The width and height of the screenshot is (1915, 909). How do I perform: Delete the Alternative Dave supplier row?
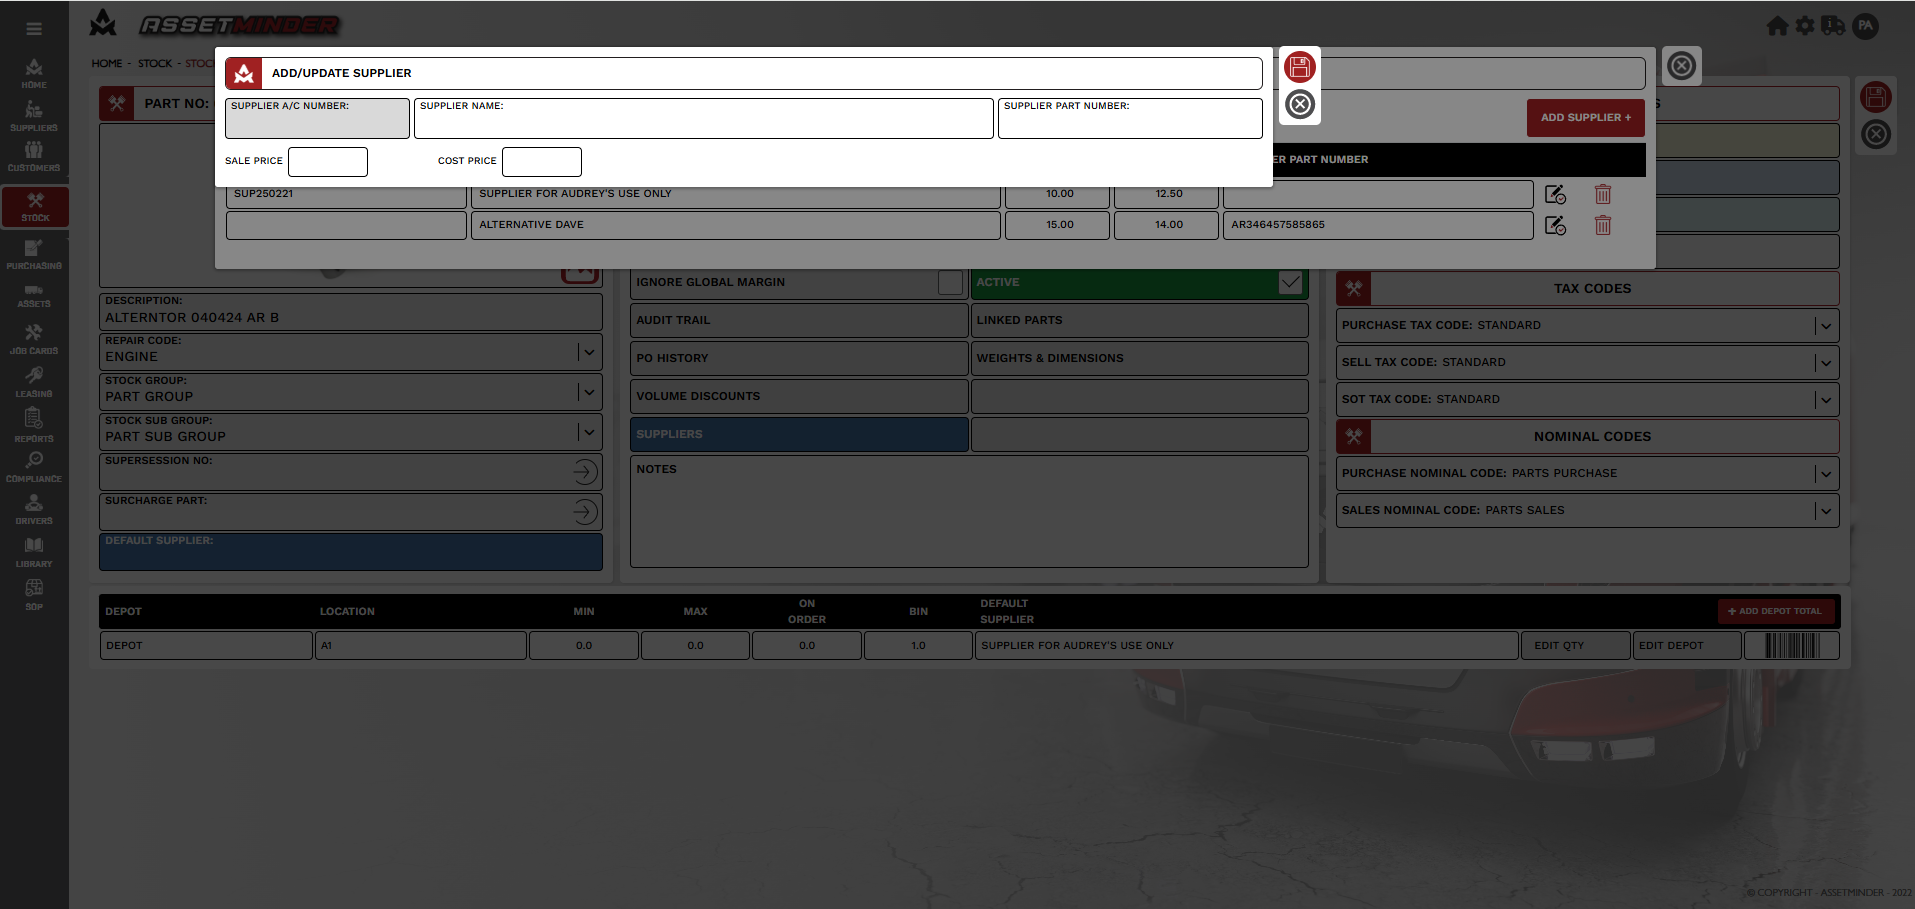[x=1602, y=226]
